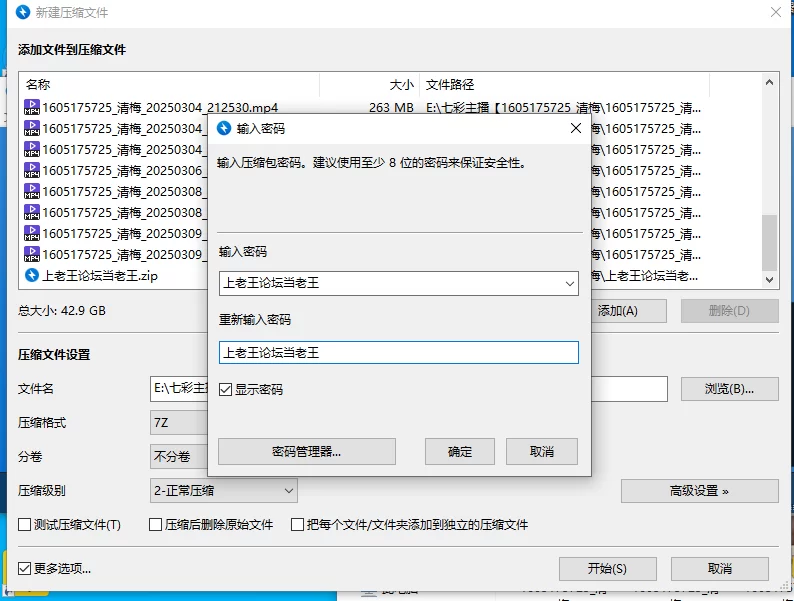This screenshot has height=601, width=794.
Task: Click the 确定 button
Action: click(460, 452)
